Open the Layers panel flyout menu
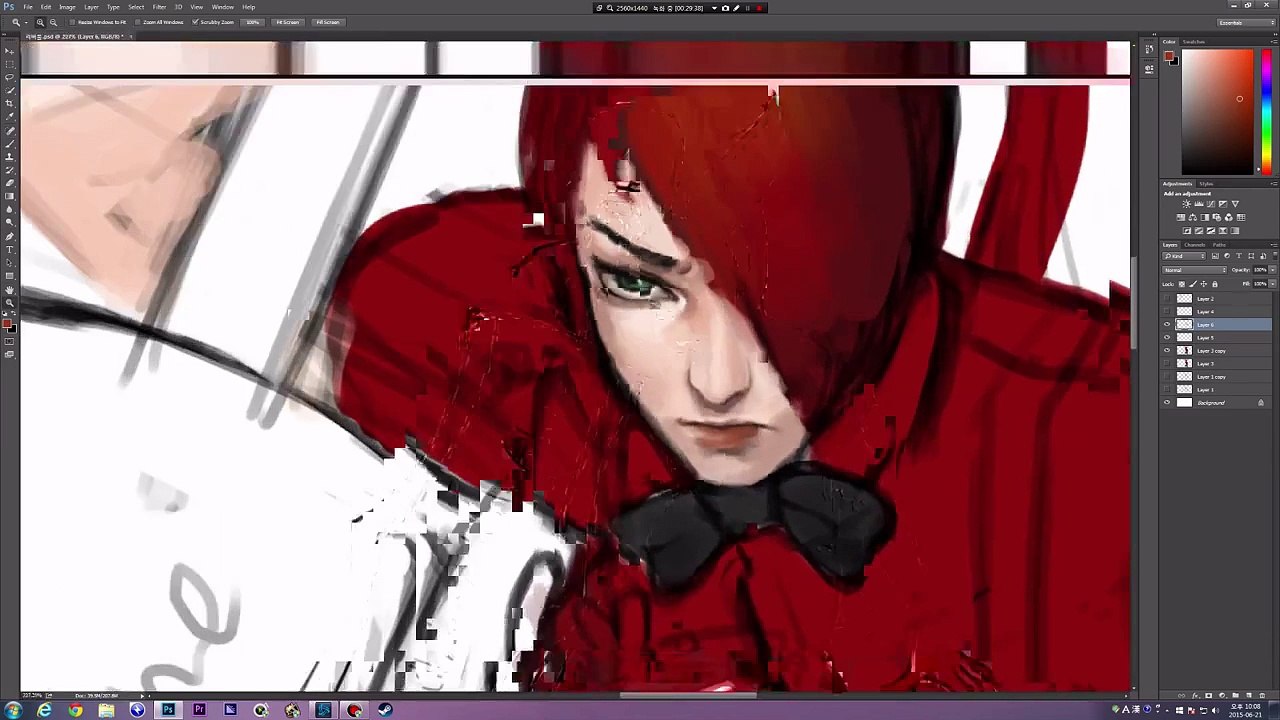The image size is (1280, 720). [1274, 245]
